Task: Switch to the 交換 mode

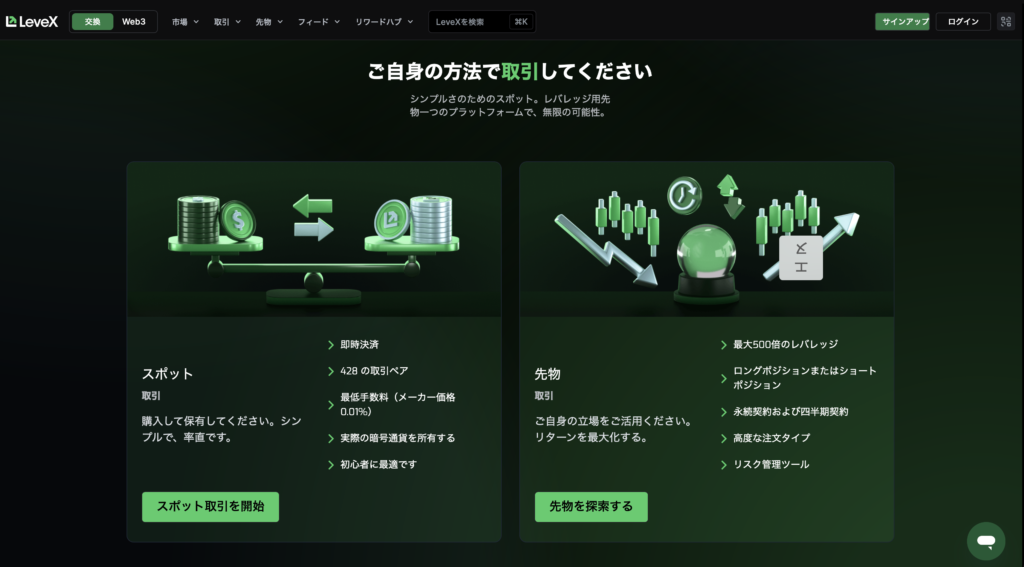Action: [93, 22]
